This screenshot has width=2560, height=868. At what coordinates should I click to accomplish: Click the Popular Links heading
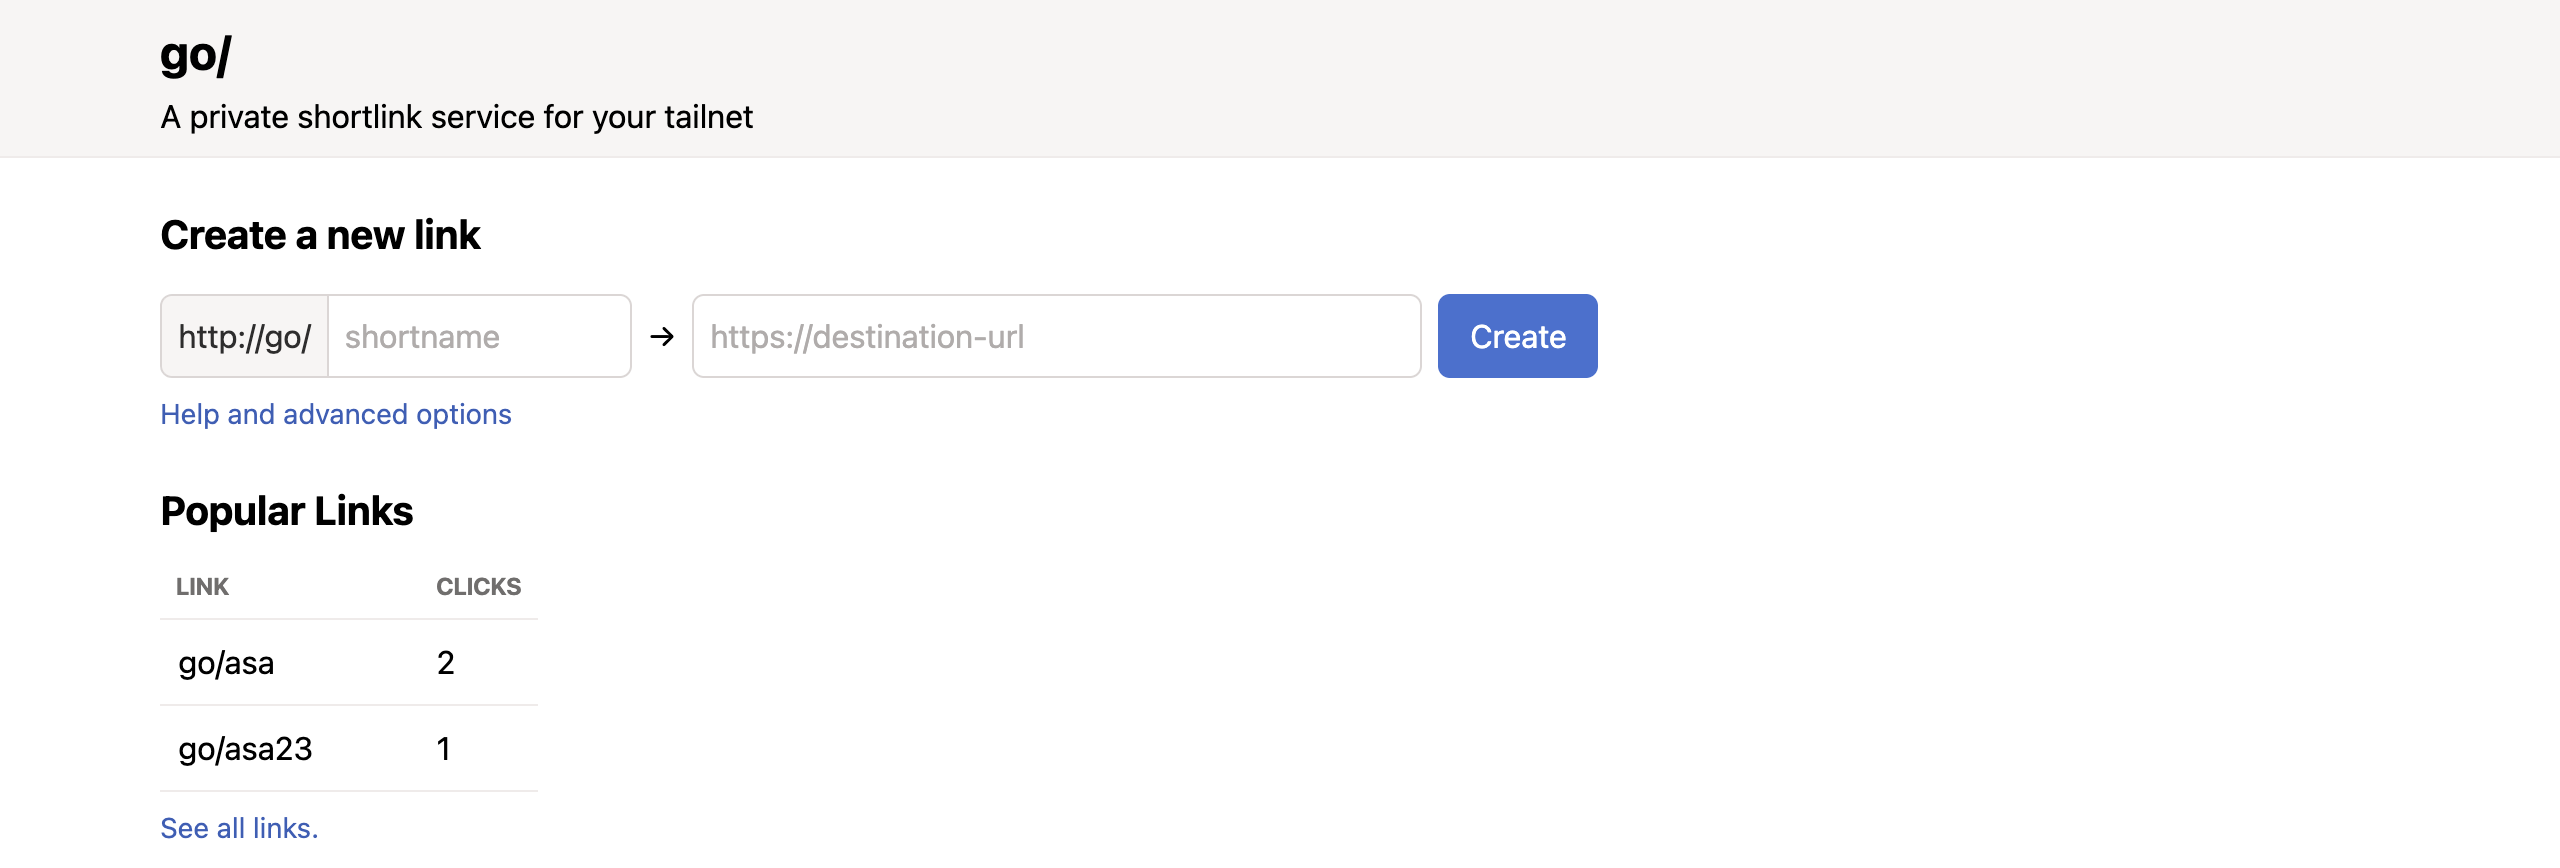[x=287, y=512]
